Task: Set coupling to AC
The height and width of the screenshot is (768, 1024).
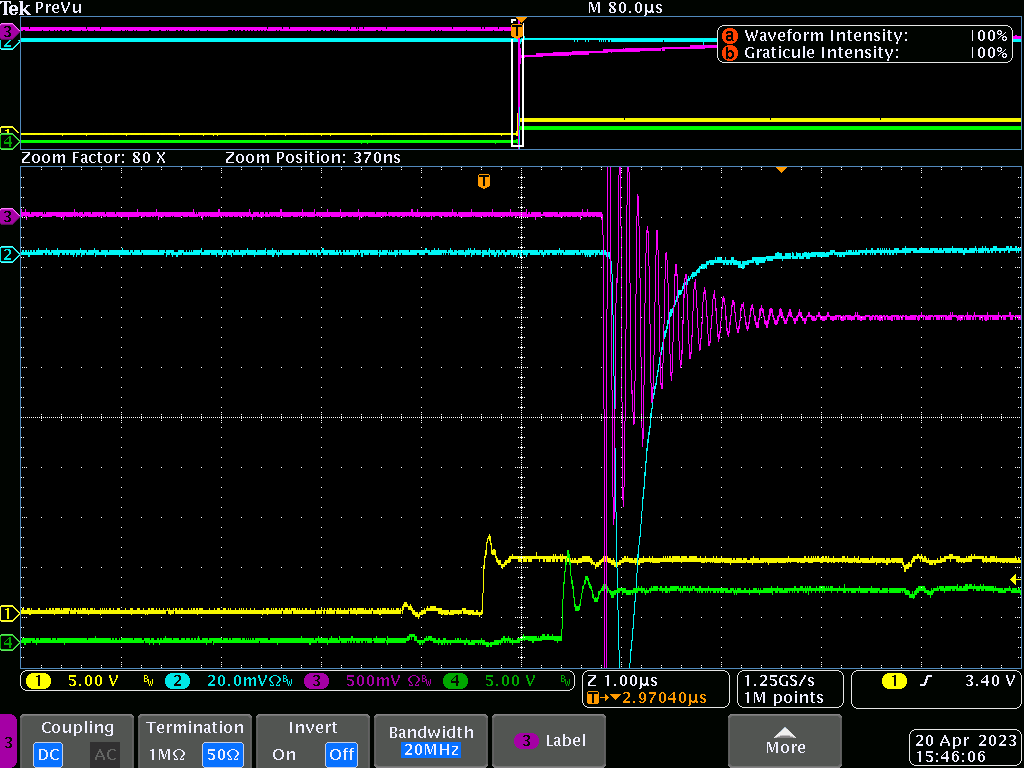Action: [x=105, y=755]
